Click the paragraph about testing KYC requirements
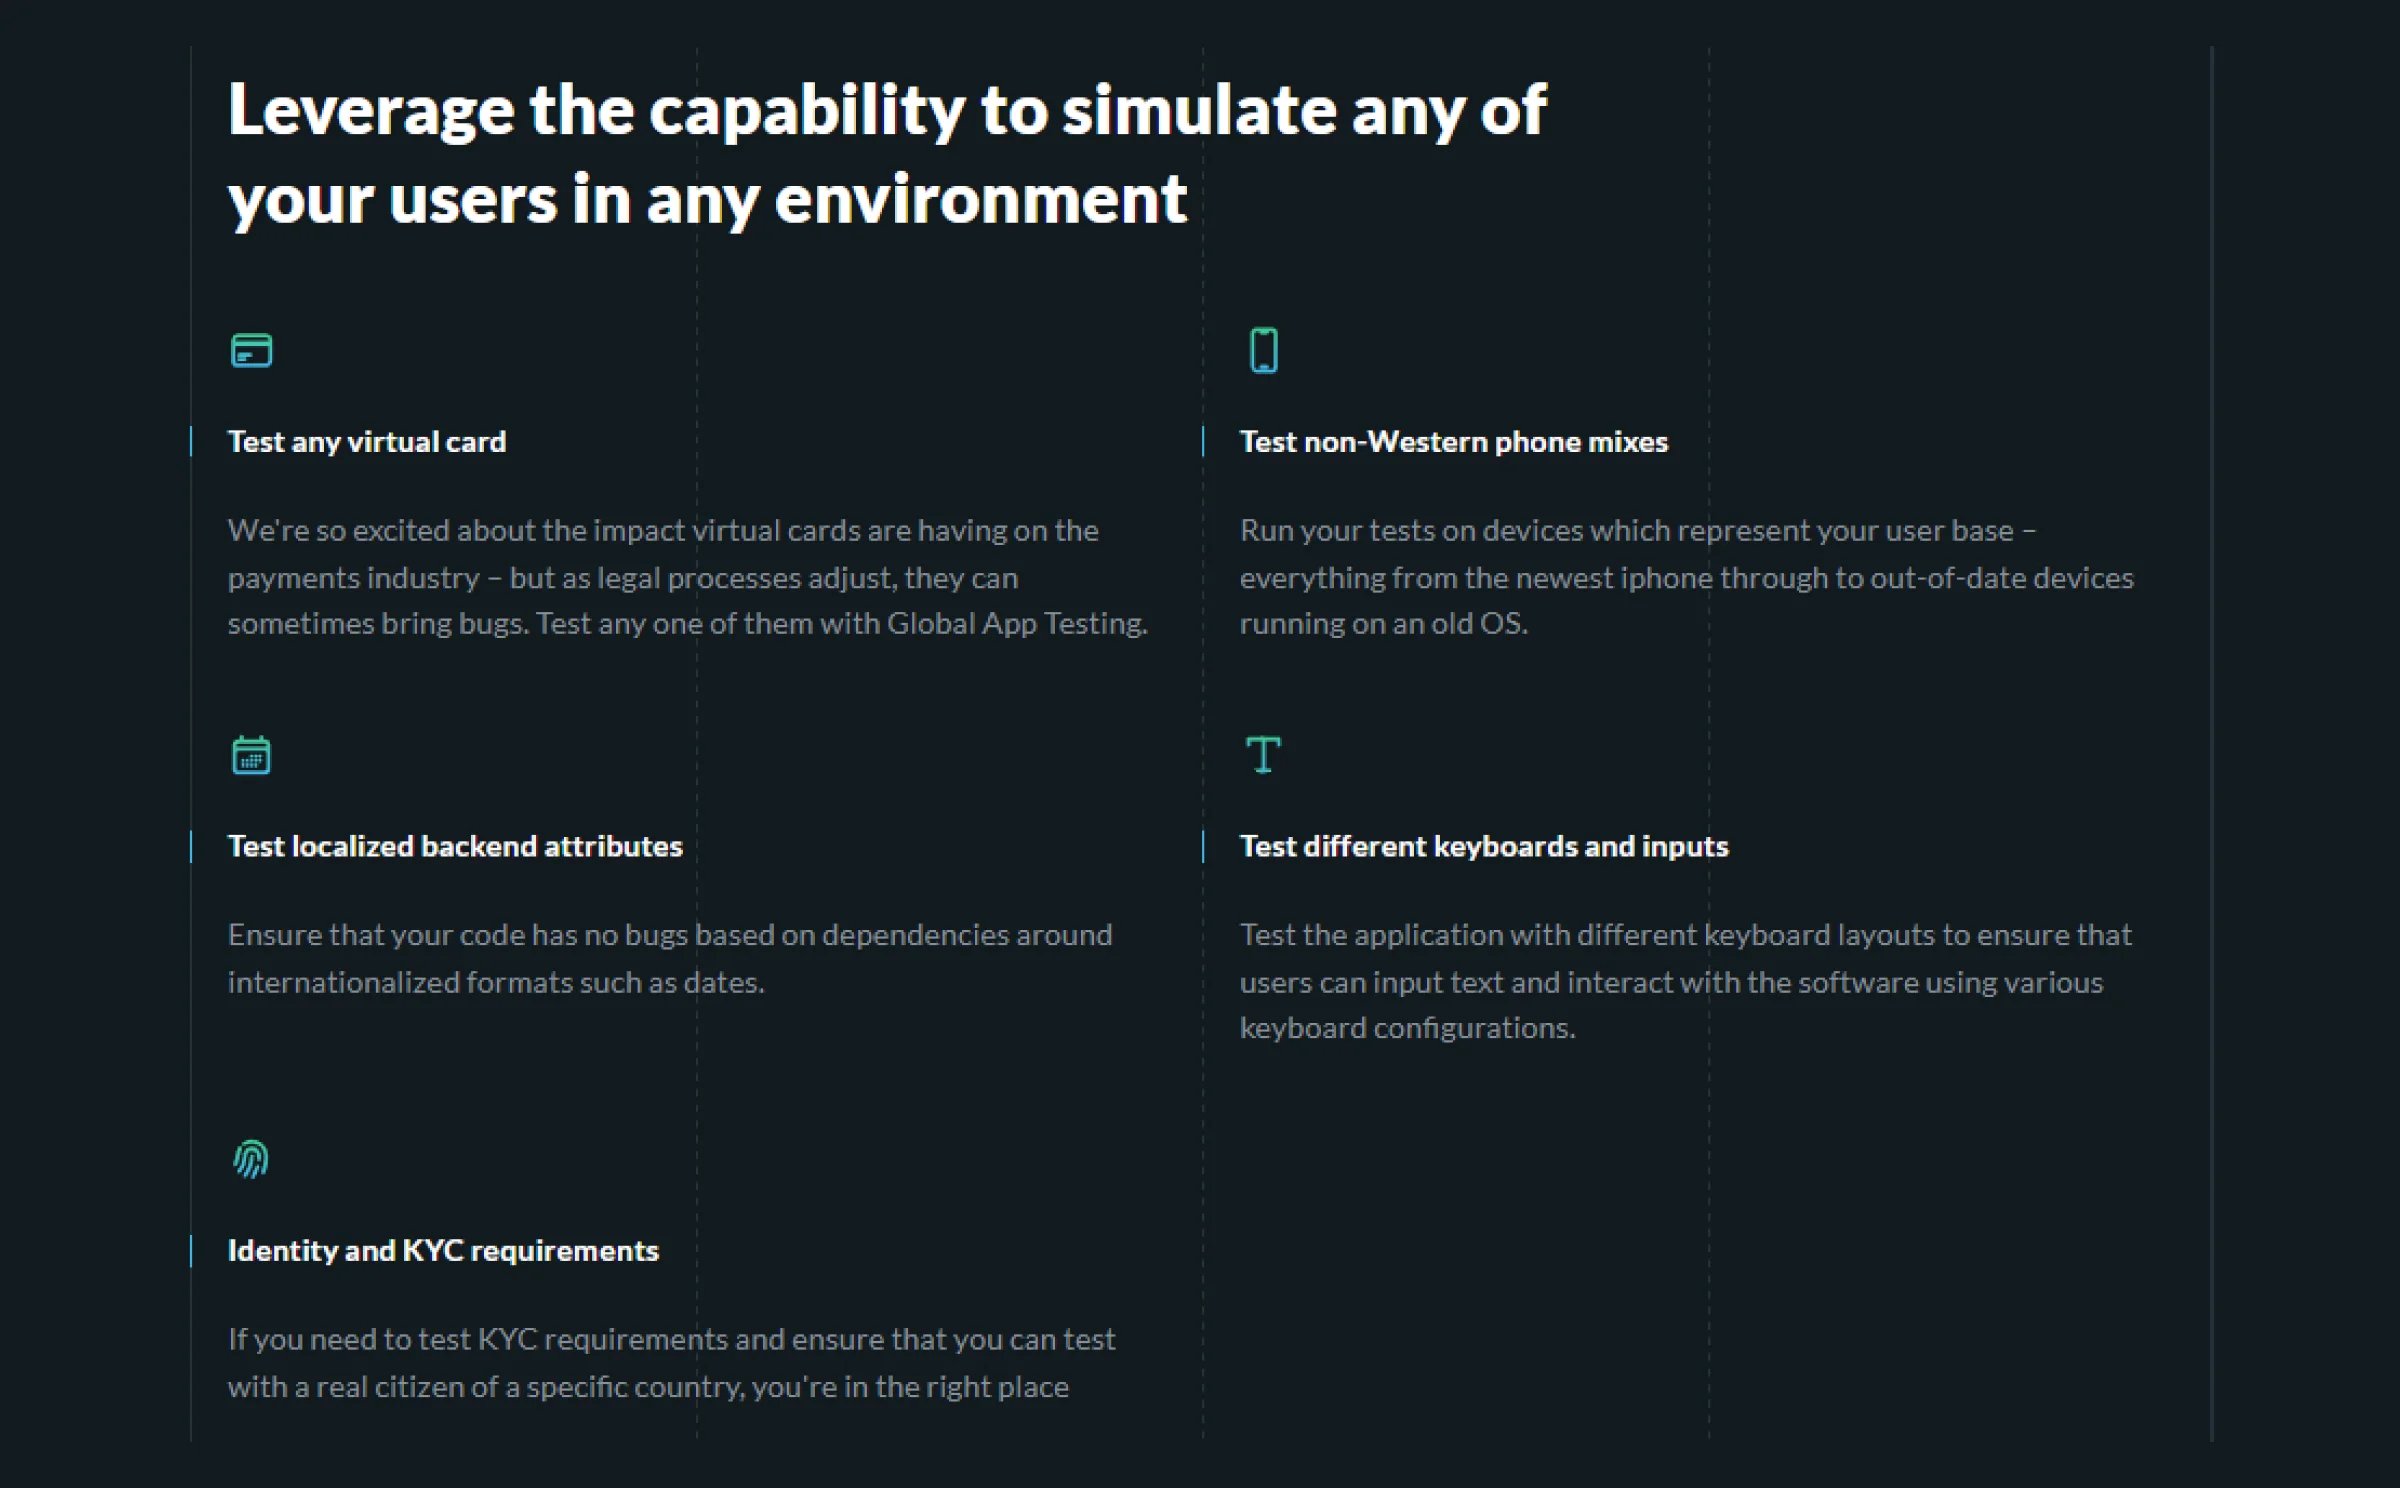This screenshot has height=1488, width=2400. pyautogui.click(x=671, y=1363)
